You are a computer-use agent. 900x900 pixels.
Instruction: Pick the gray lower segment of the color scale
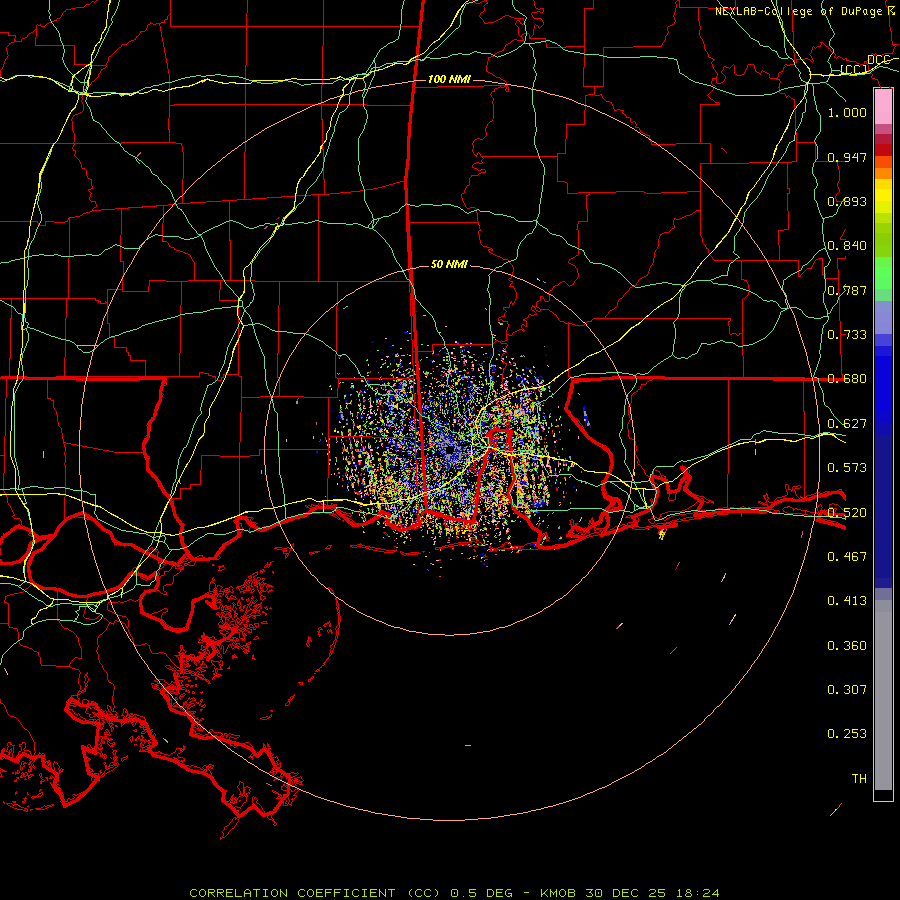(x=883, y=695)
